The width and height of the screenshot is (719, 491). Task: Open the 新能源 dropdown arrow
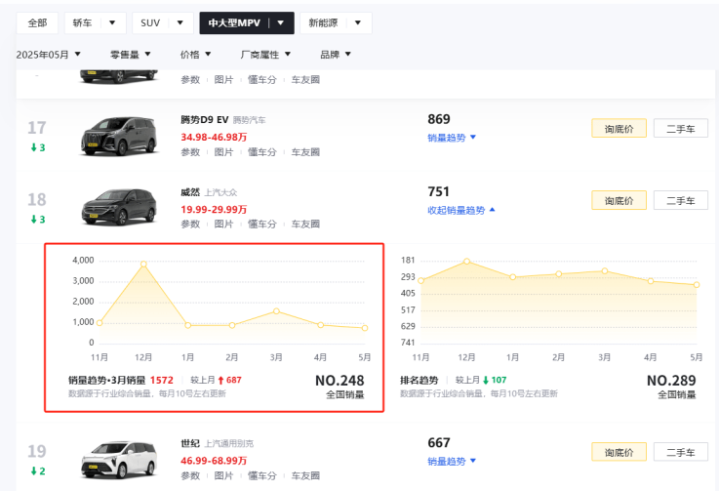[x=358, y=23]
